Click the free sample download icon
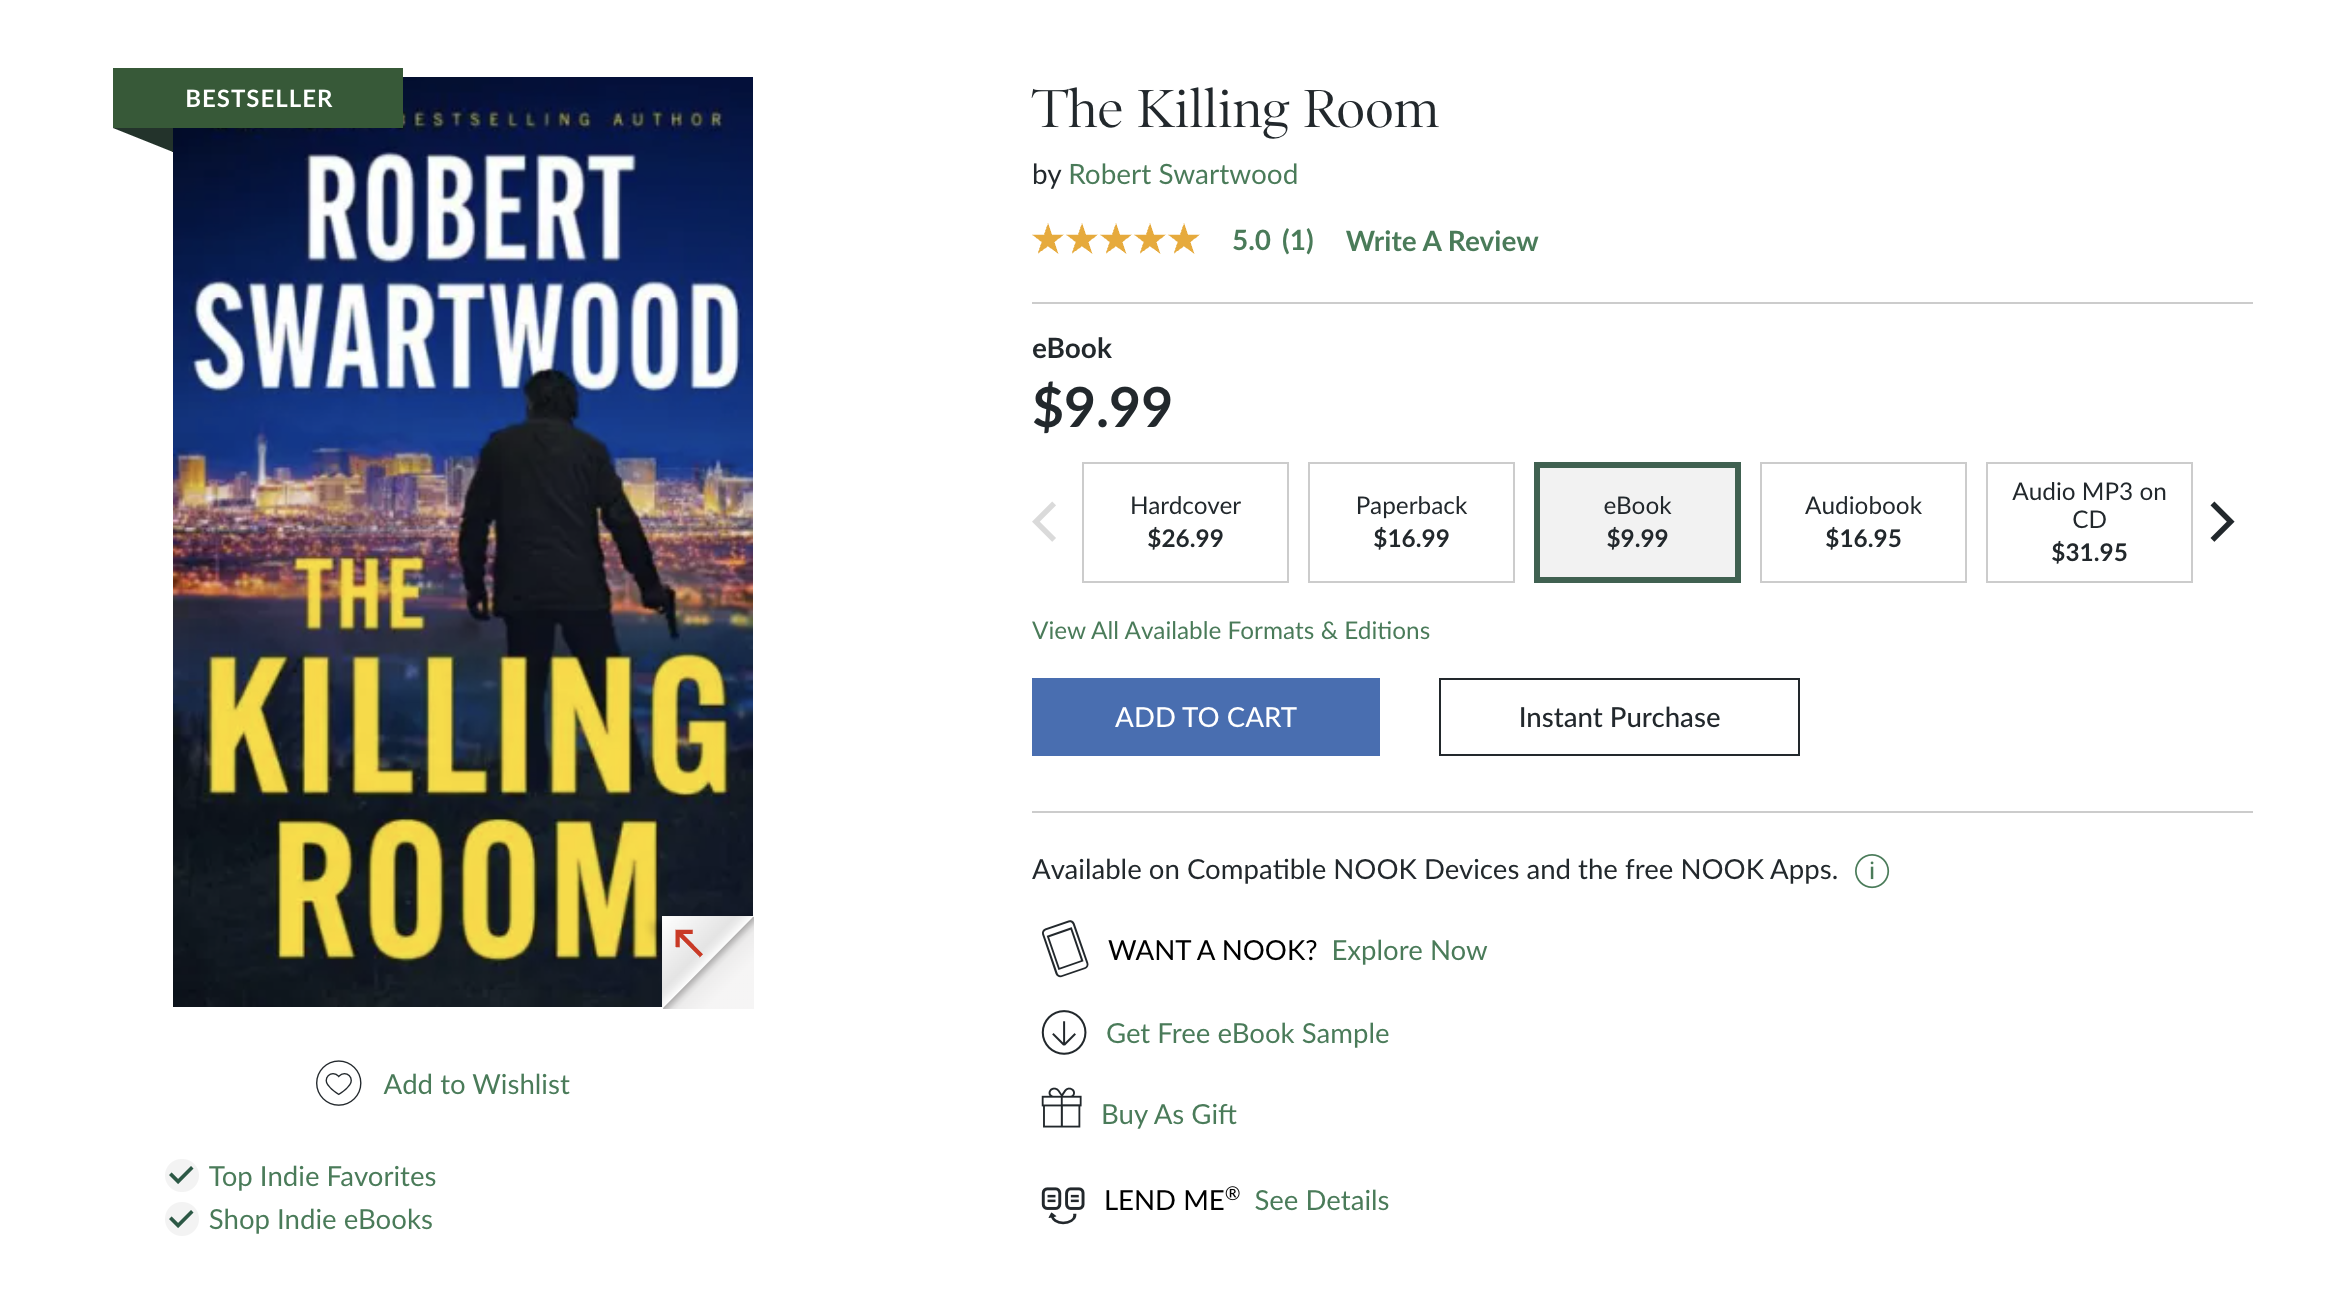 (1063, 1033)
